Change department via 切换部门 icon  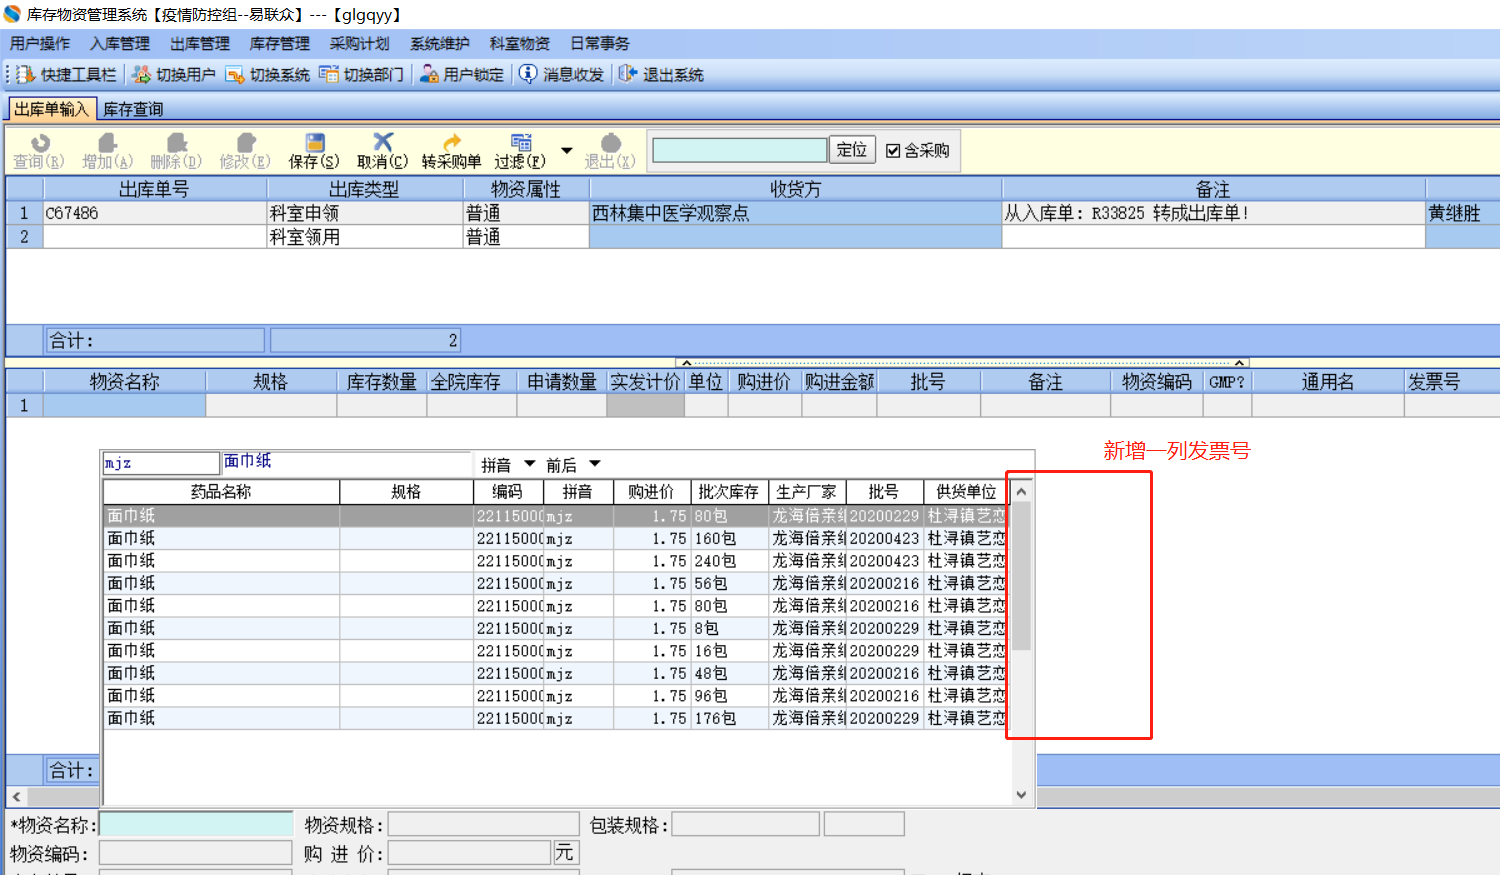pyautogui.click(x=329, y=74)
